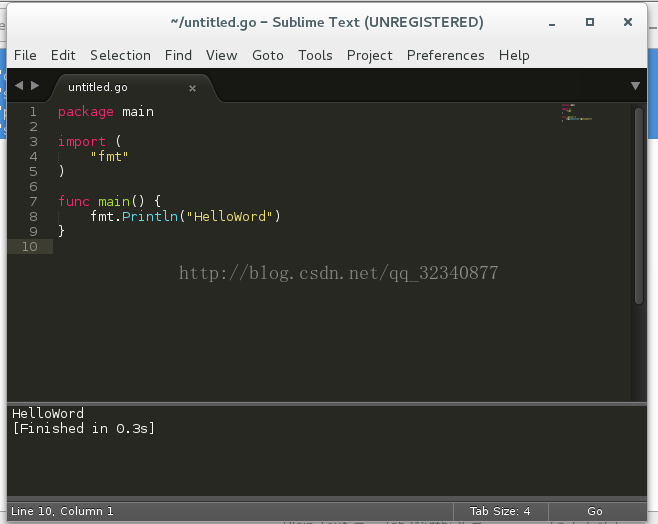Image resolution: width=658 pixels, height=524 pixels.
Task: Maximize the Sublime Text window
Action: [x=590, y=22]
